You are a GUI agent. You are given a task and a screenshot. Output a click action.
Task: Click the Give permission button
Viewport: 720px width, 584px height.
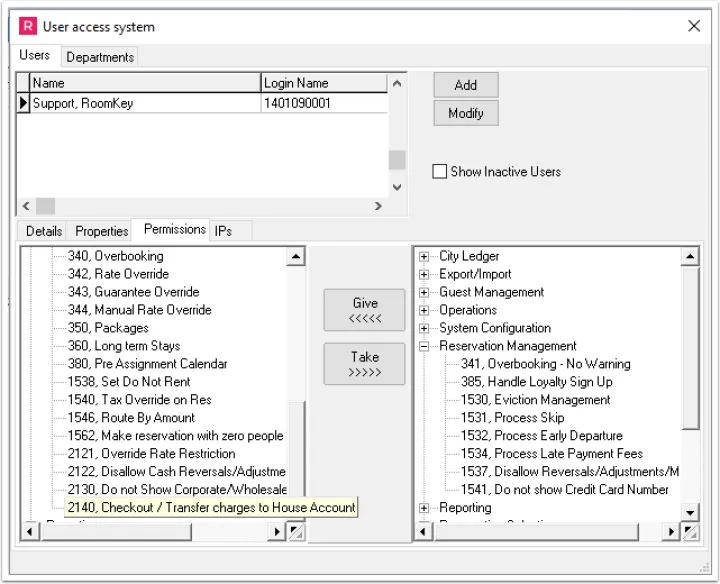tap(365, 310)
